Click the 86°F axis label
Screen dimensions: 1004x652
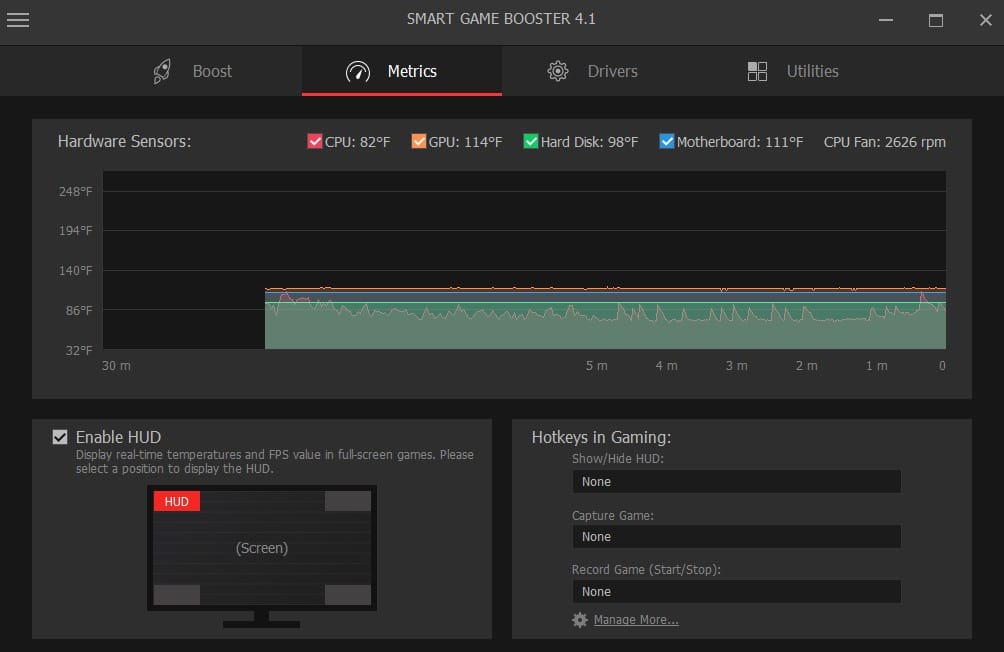tap(79, 311)
